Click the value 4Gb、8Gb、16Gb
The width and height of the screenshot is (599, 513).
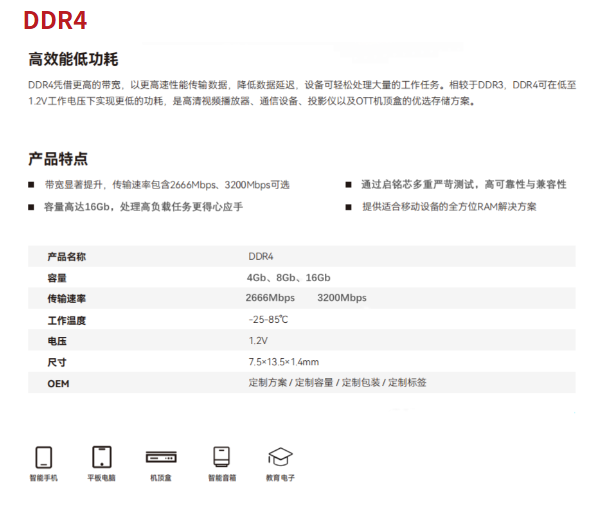pyautogui.click(x=288, y=278)
